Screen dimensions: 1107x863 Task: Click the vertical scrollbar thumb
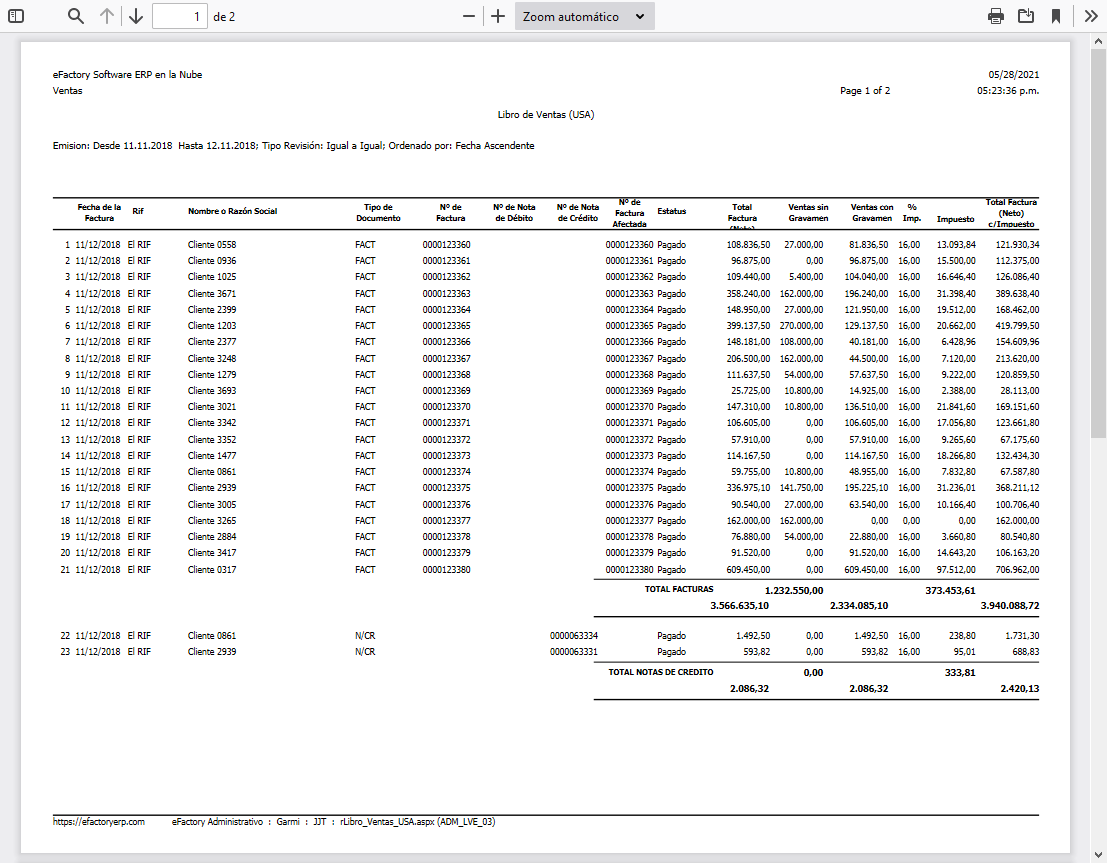[x=1098, y=240]
